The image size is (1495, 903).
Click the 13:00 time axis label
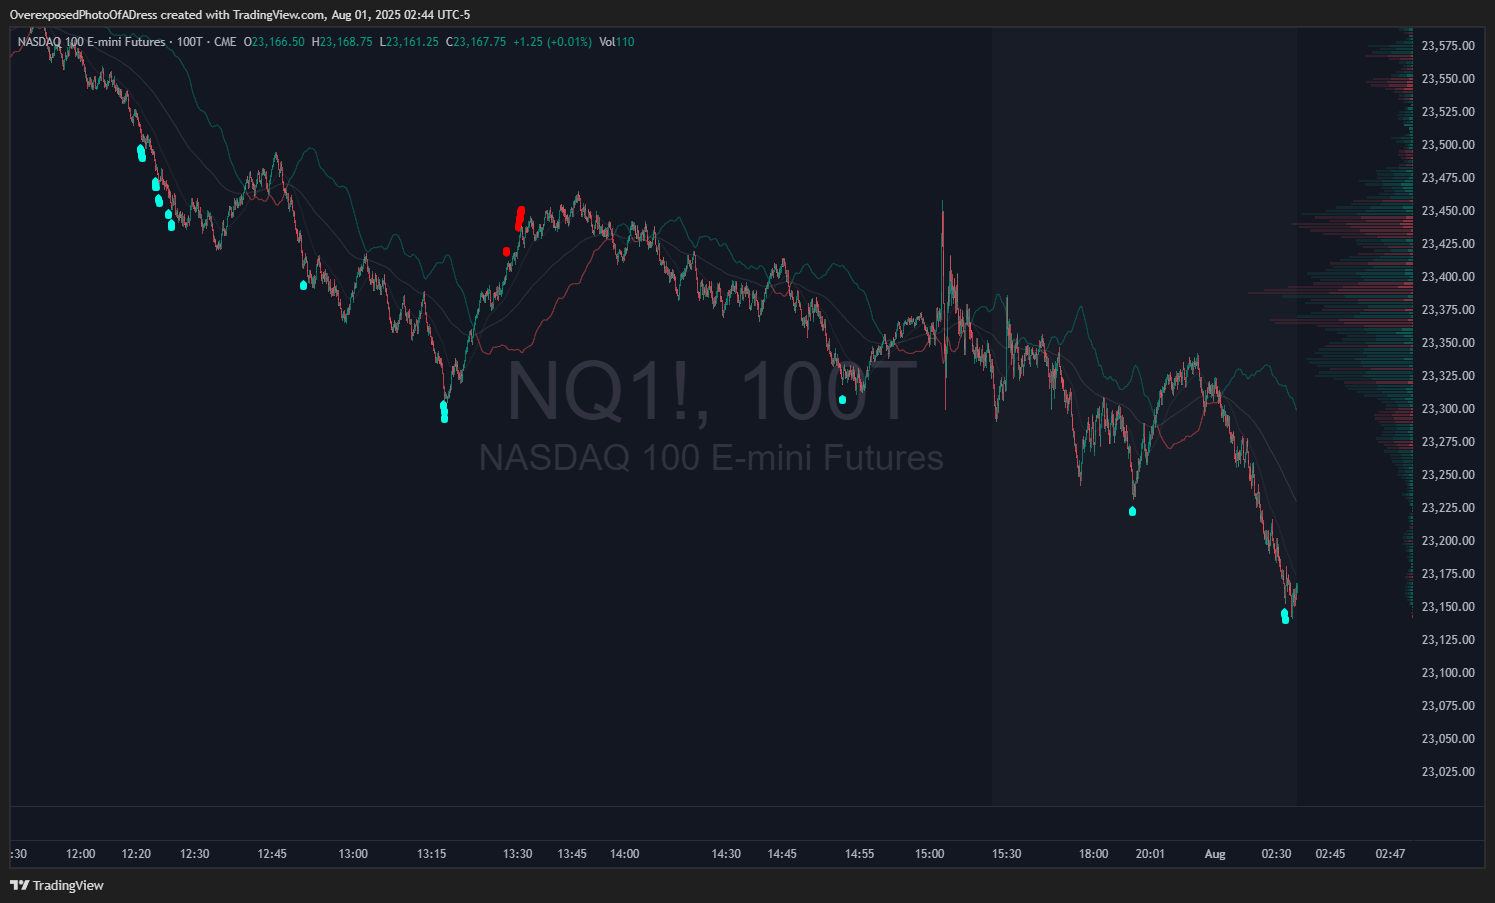(x=353, y=854)
